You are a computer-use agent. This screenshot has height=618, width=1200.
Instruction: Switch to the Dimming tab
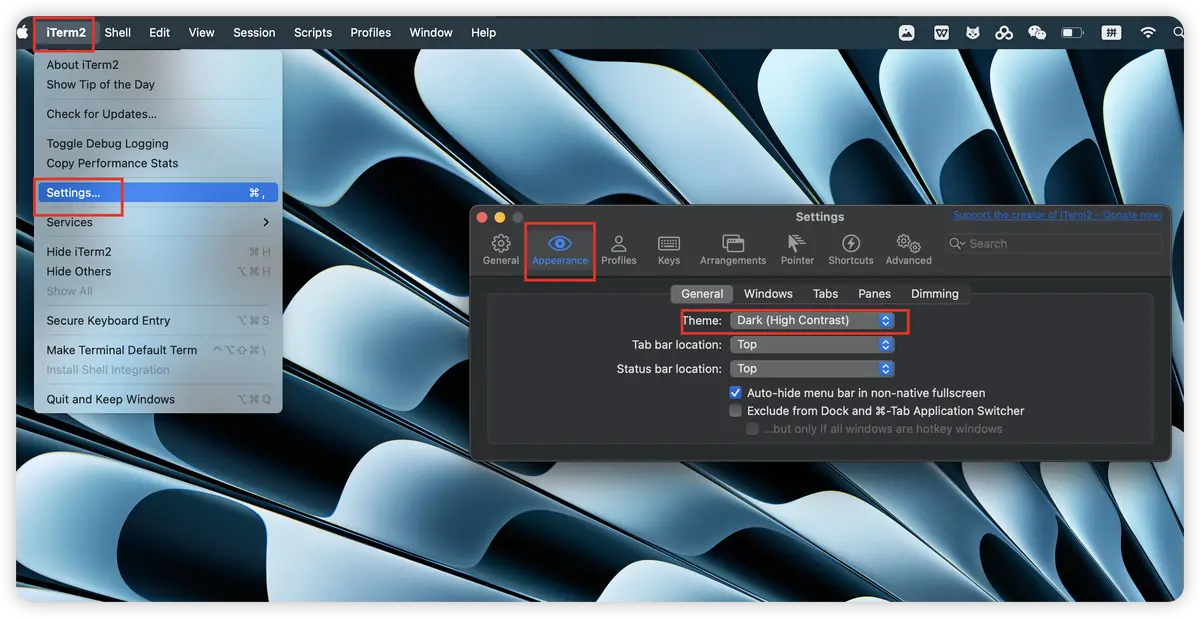(x=935, y=294)
